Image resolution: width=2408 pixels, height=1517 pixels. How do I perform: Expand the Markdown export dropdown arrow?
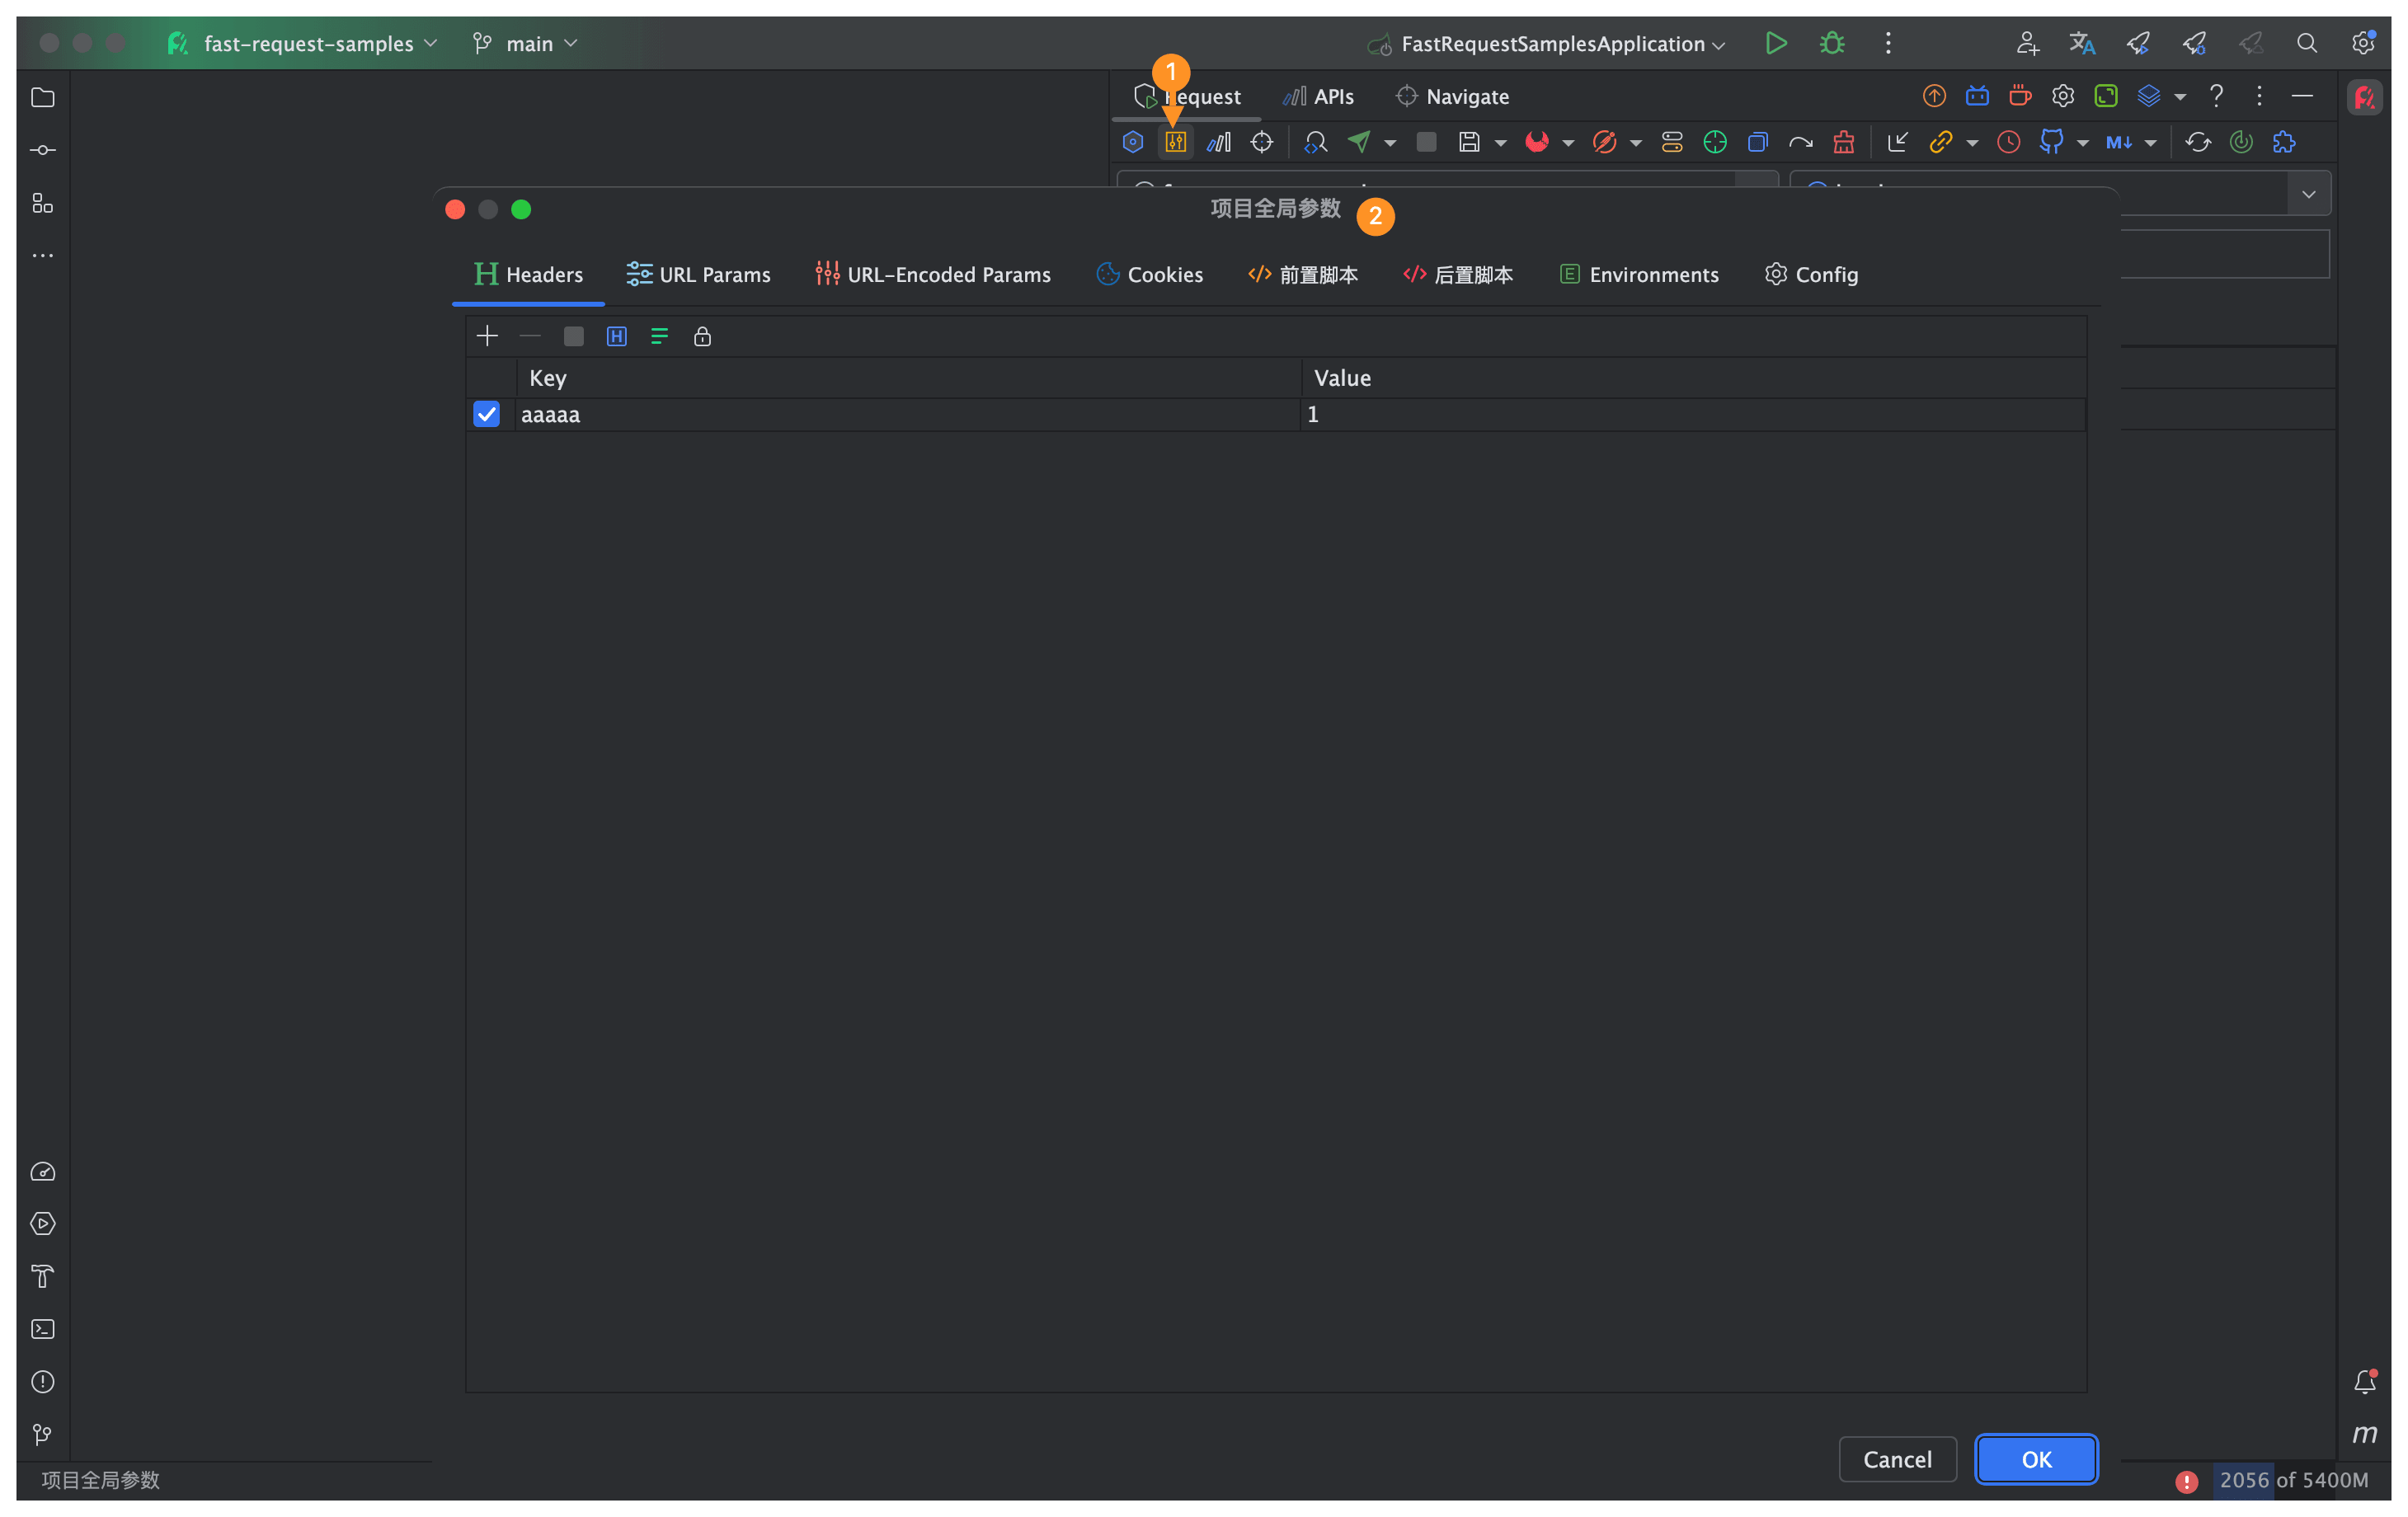pyautogui.click(x=2151, y=143)
